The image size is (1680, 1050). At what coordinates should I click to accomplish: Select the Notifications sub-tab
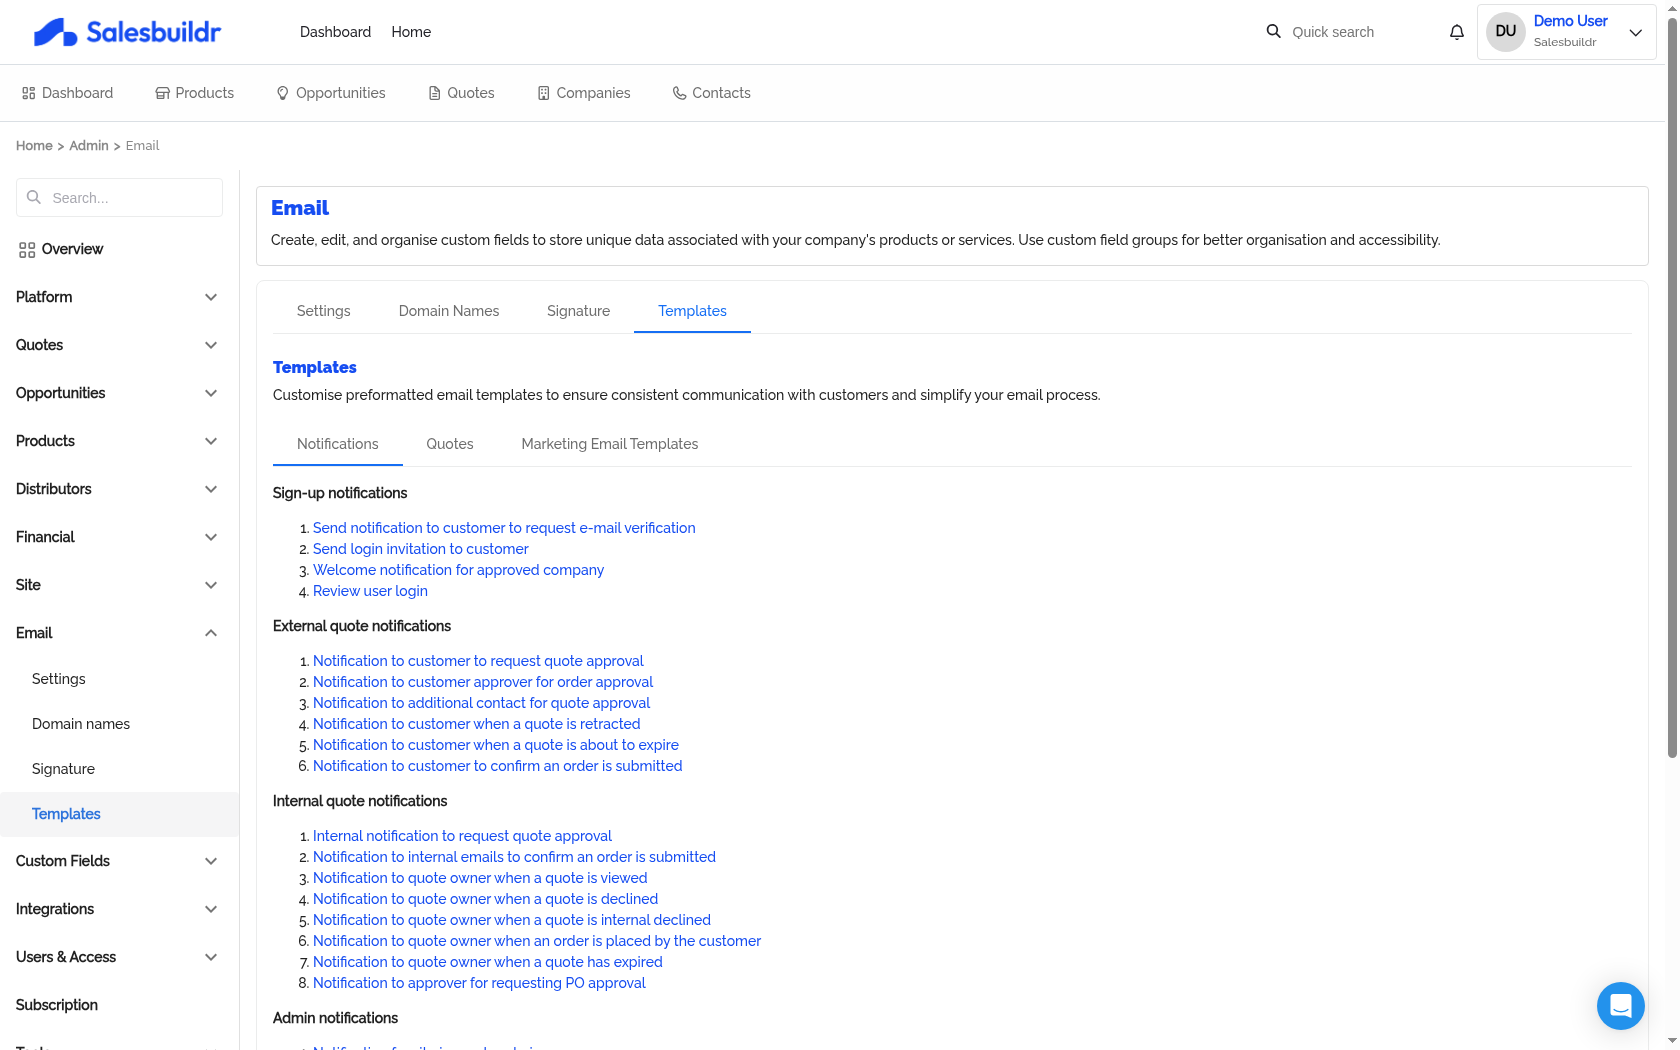point(338,444)
